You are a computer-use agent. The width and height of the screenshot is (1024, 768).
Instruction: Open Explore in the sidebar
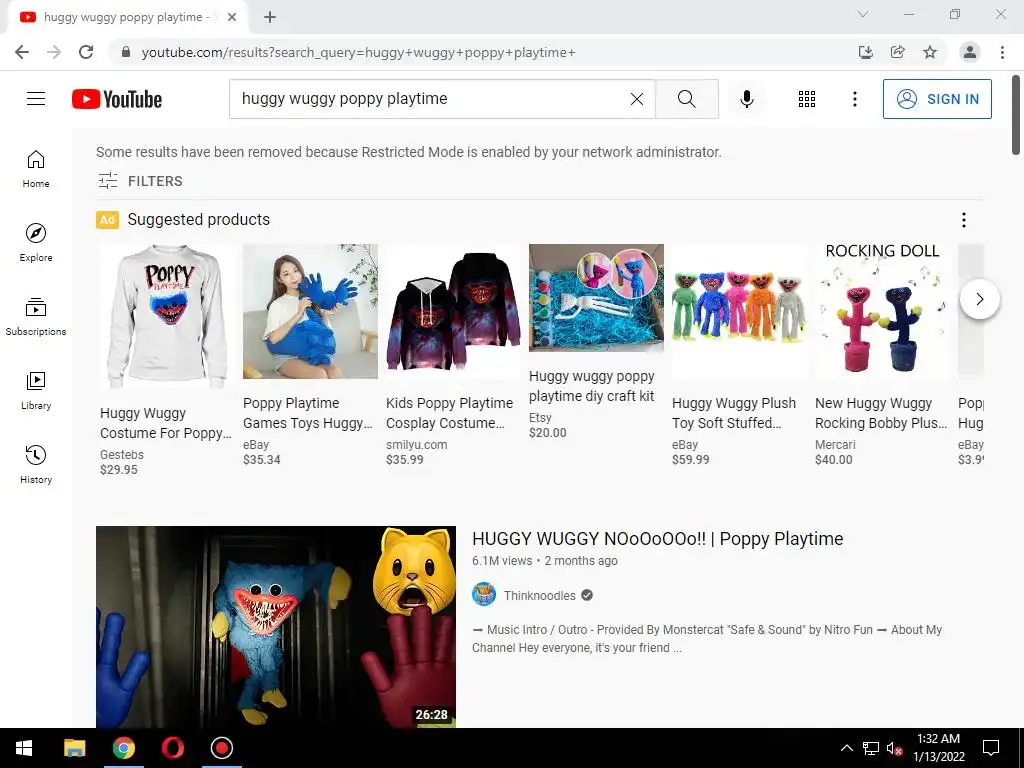point(36,243)
